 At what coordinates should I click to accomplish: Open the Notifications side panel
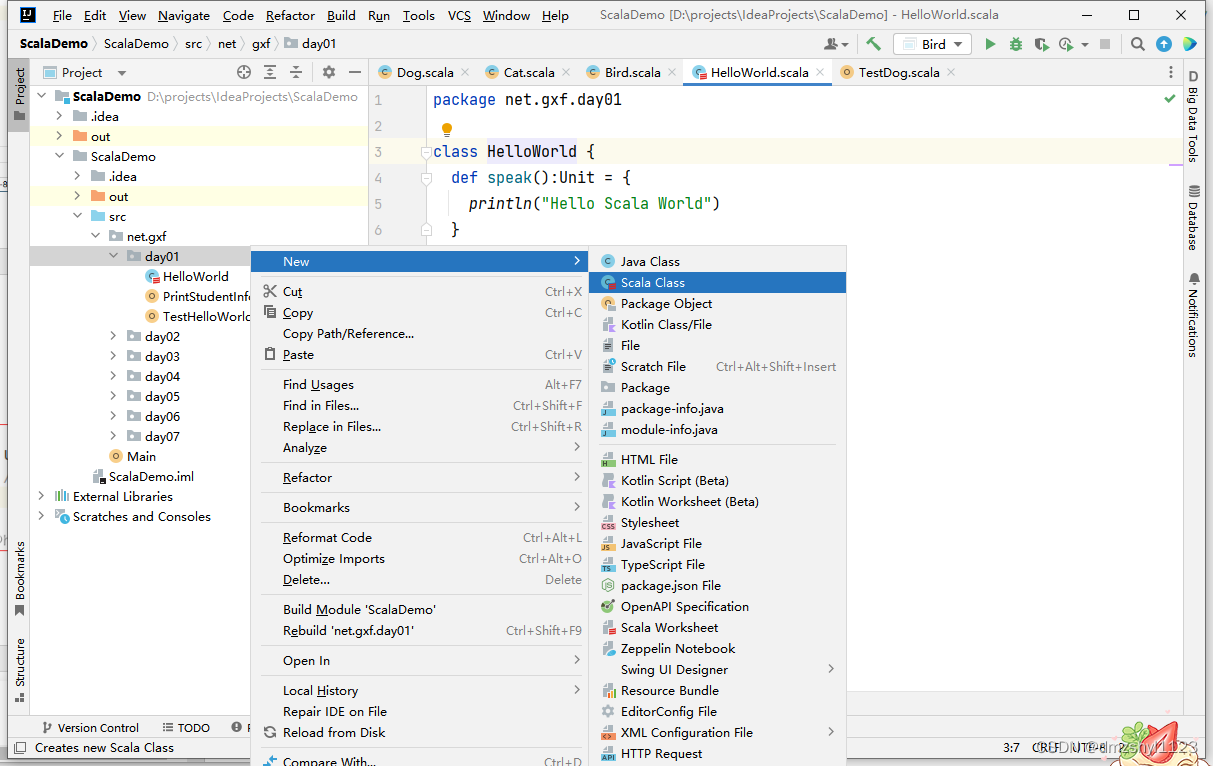(x=1193, y=314)
